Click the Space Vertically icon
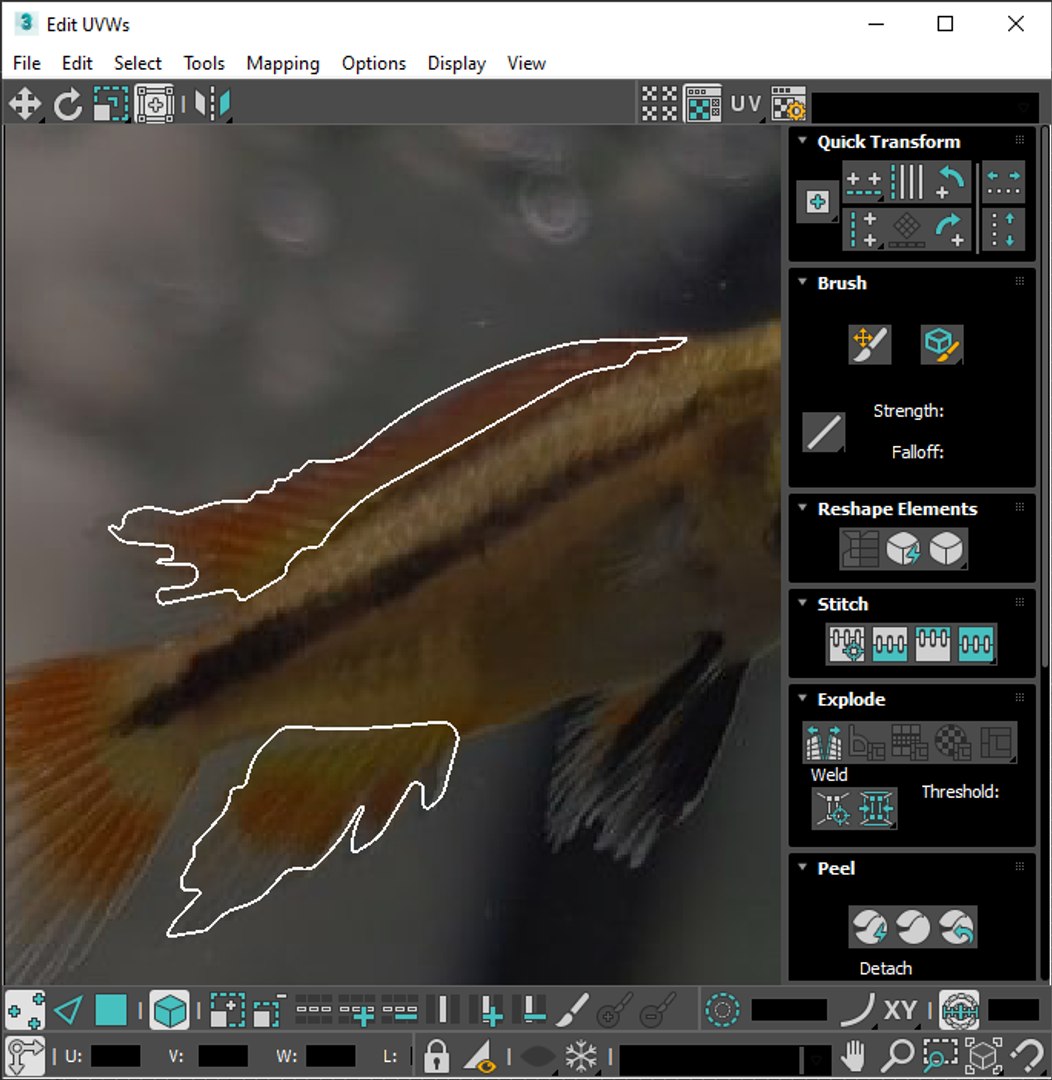This screenshot has width=1052, height=1080. point(1003,231)
